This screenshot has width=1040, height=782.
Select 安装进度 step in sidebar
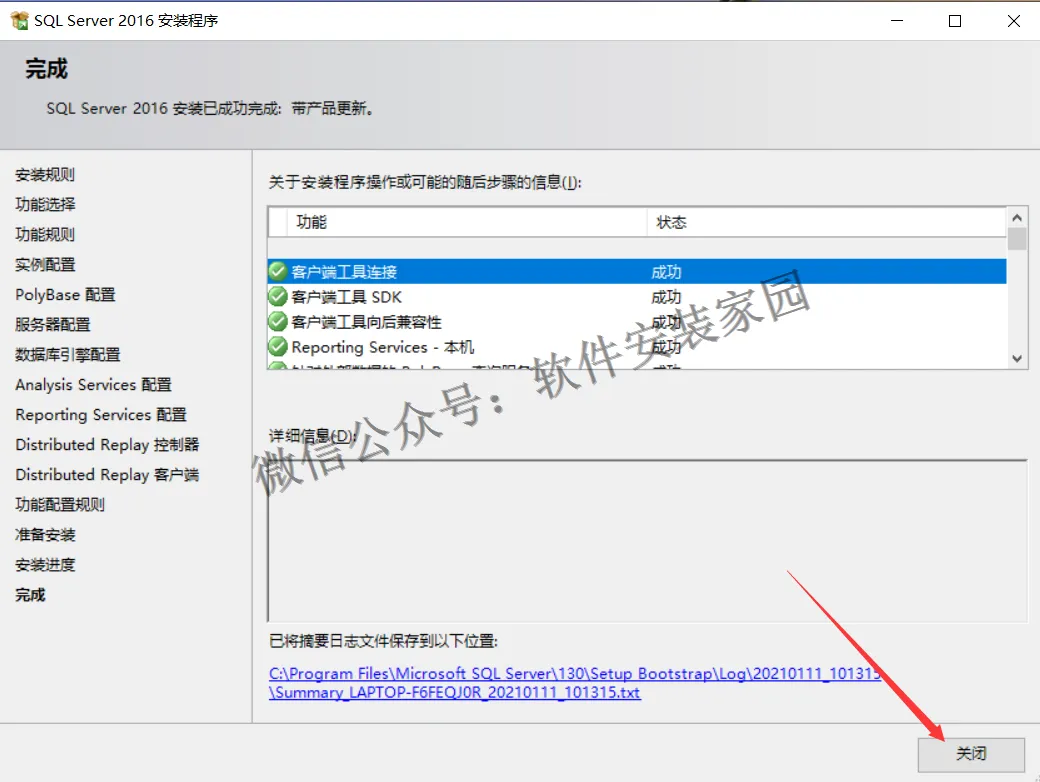[x=45, y=565]
